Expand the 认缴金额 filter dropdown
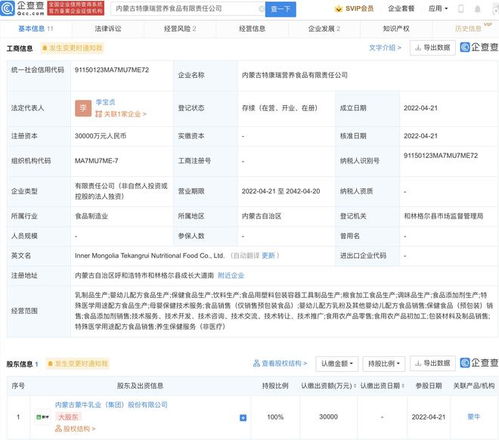This screenshot has height=440, width=499. pos(337,363)
